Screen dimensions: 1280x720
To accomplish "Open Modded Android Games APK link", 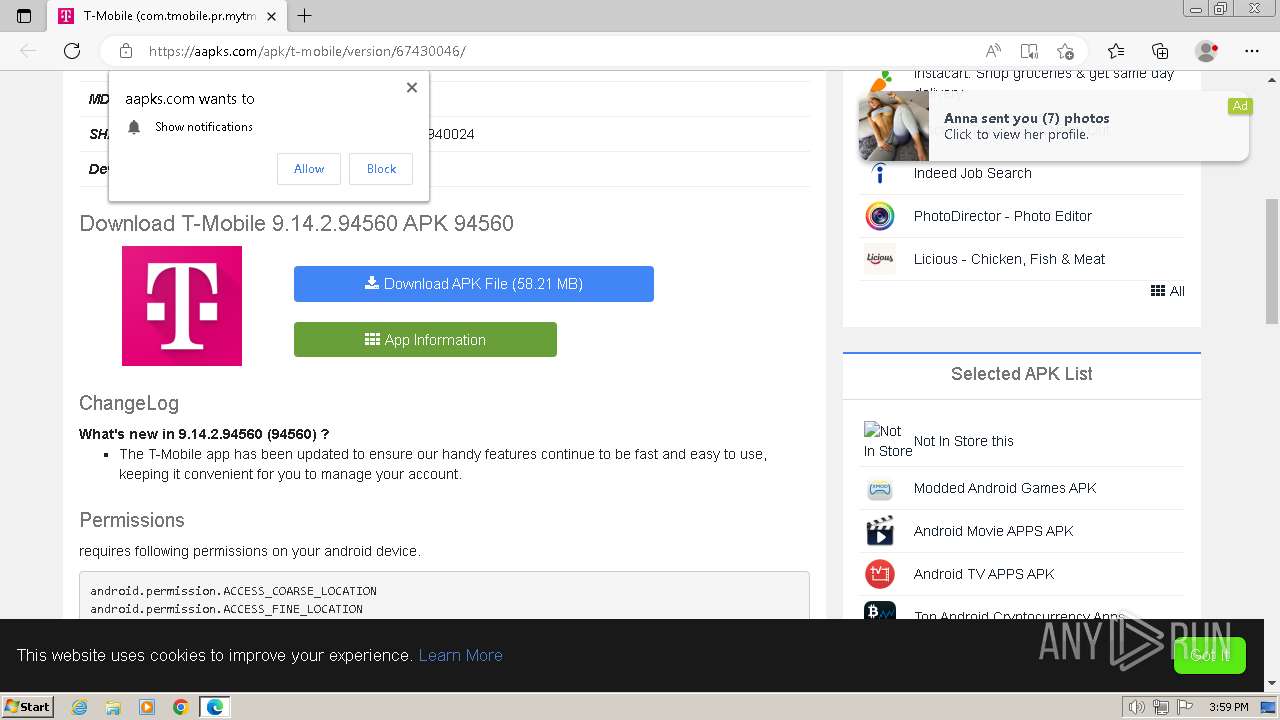I will [x=1005, y=488].
